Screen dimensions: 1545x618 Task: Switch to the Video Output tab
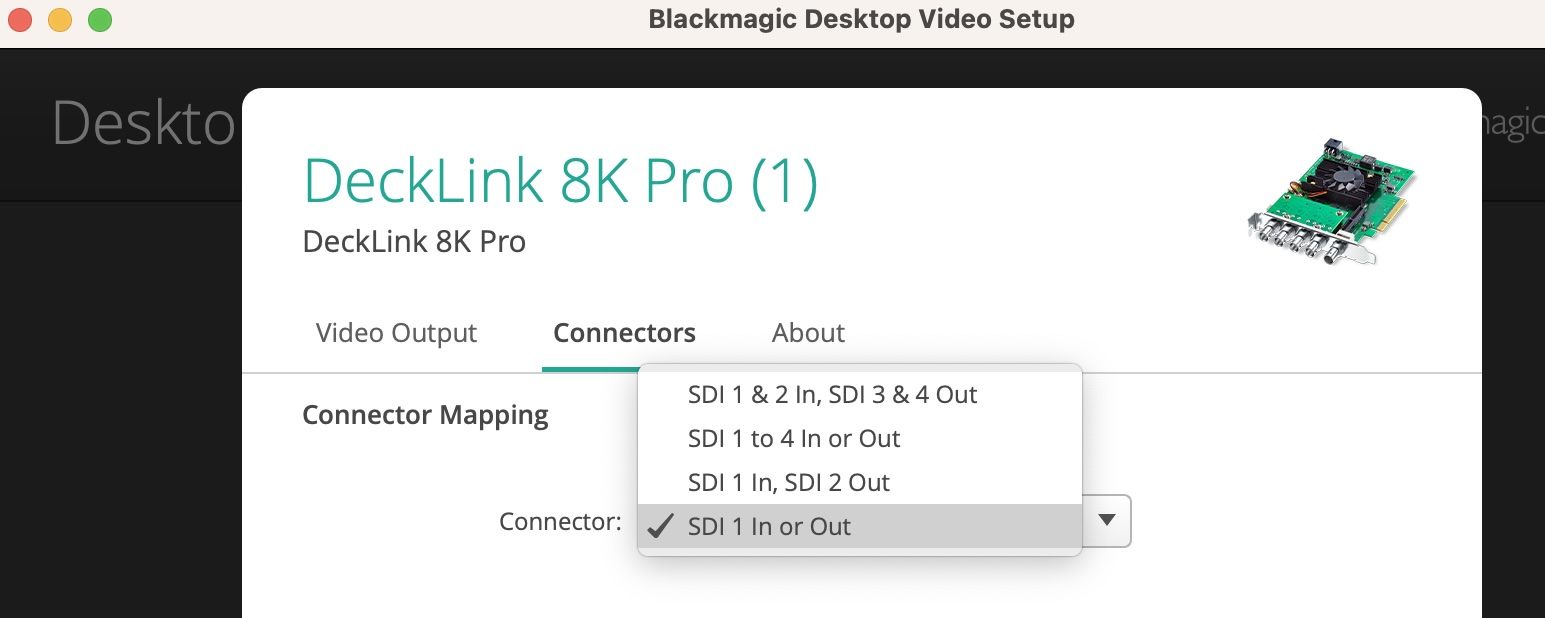pos(396,333)
